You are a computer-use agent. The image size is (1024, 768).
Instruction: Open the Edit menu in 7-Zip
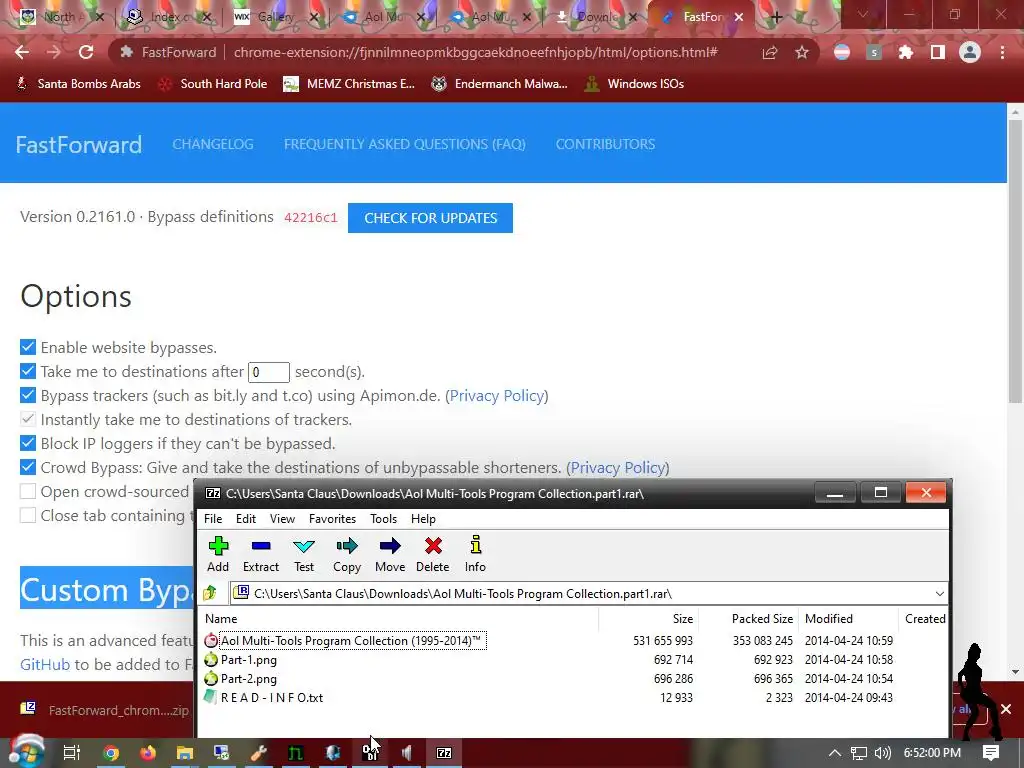[x=246, y=519]
